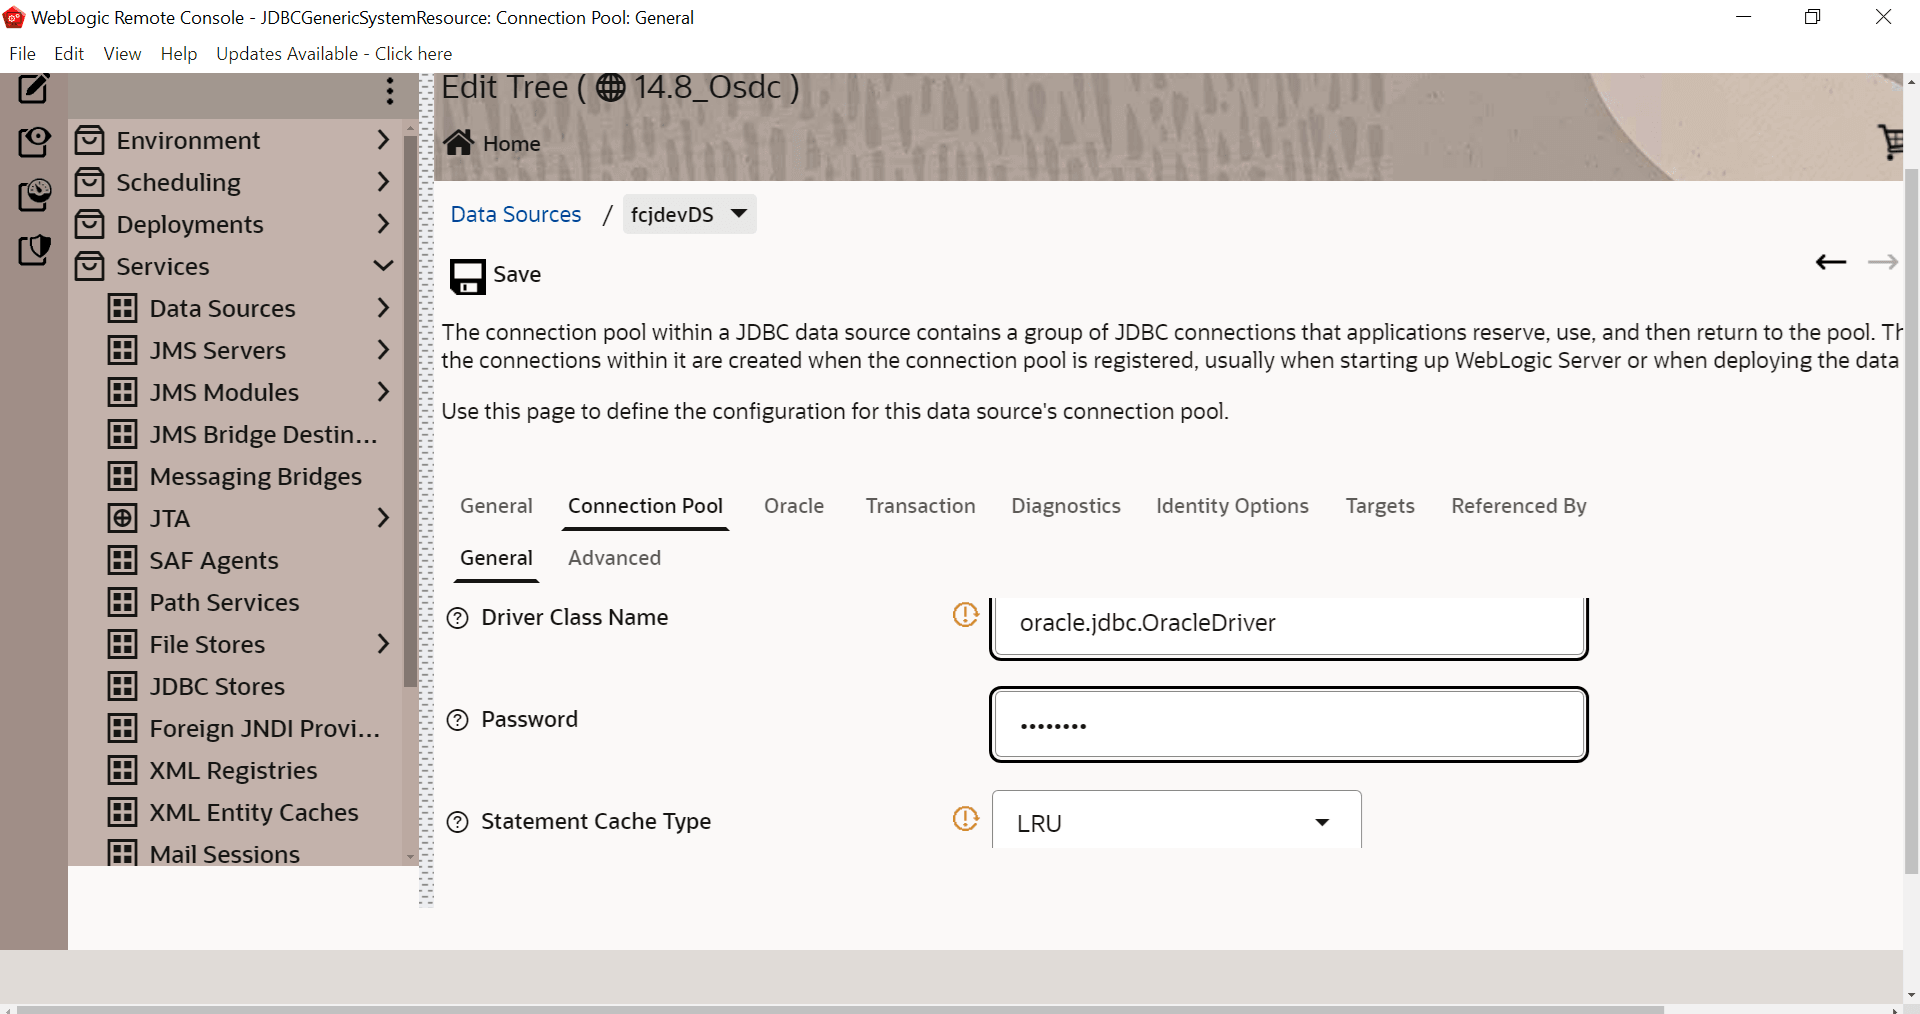The height and width of the screenshot is (1014, 1920).
Task: Click the Services folder icon
Action: (x=90, y=266)
